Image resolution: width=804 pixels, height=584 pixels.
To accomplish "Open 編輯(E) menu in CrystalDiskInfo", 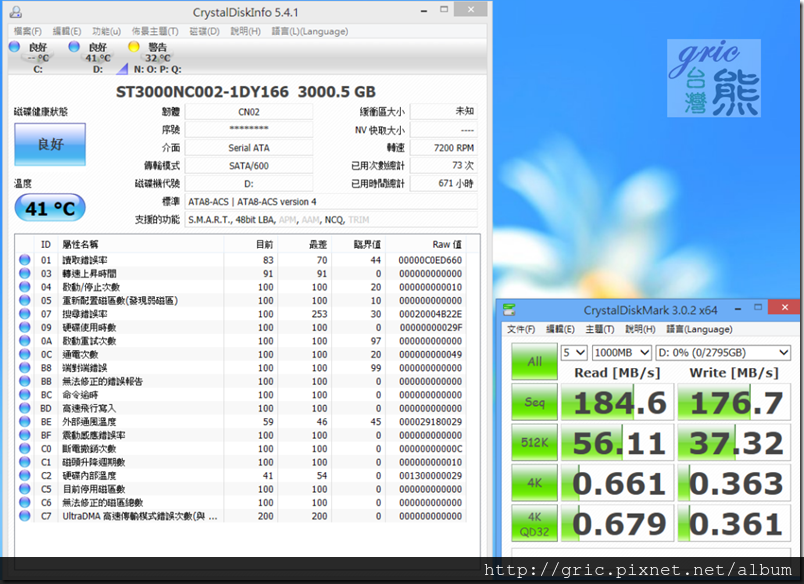I will coord(67,31).
